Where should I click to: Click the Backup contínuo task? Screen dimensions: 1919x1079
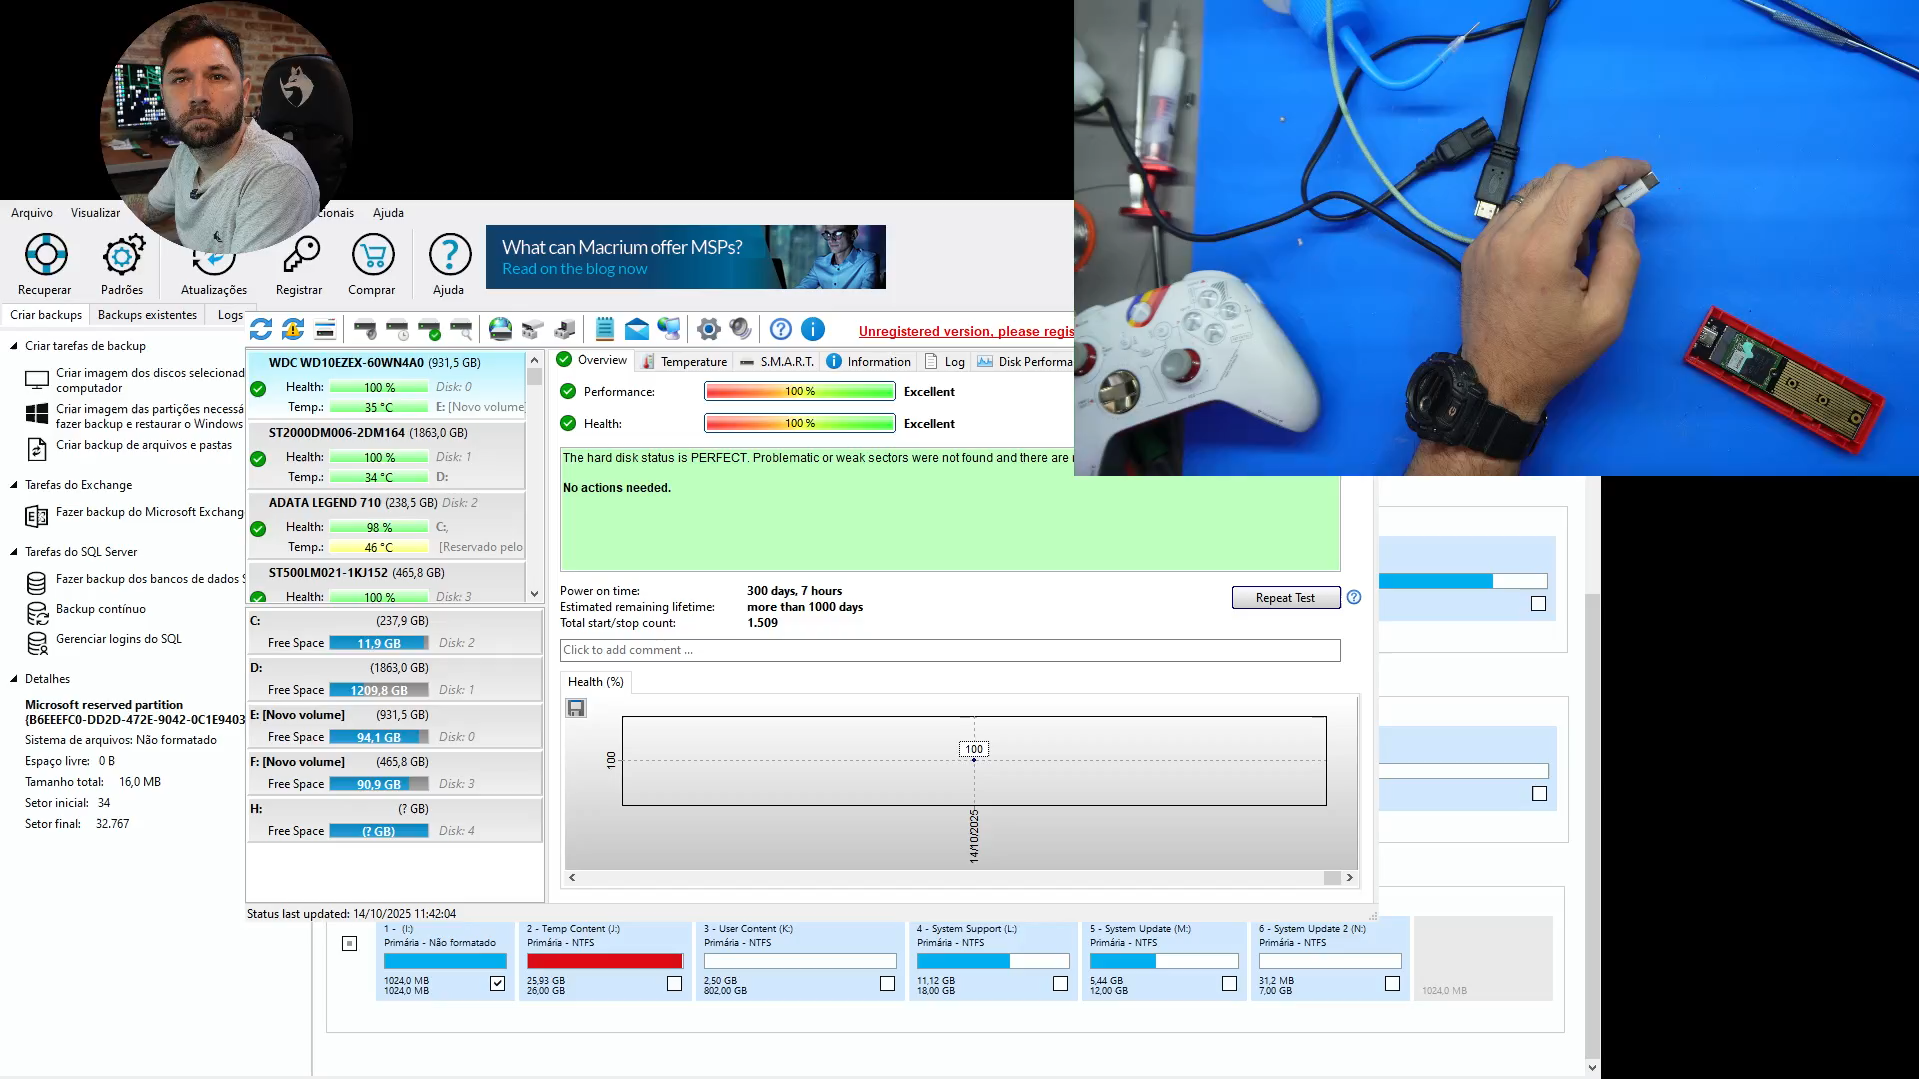click(x=101, y=609)
